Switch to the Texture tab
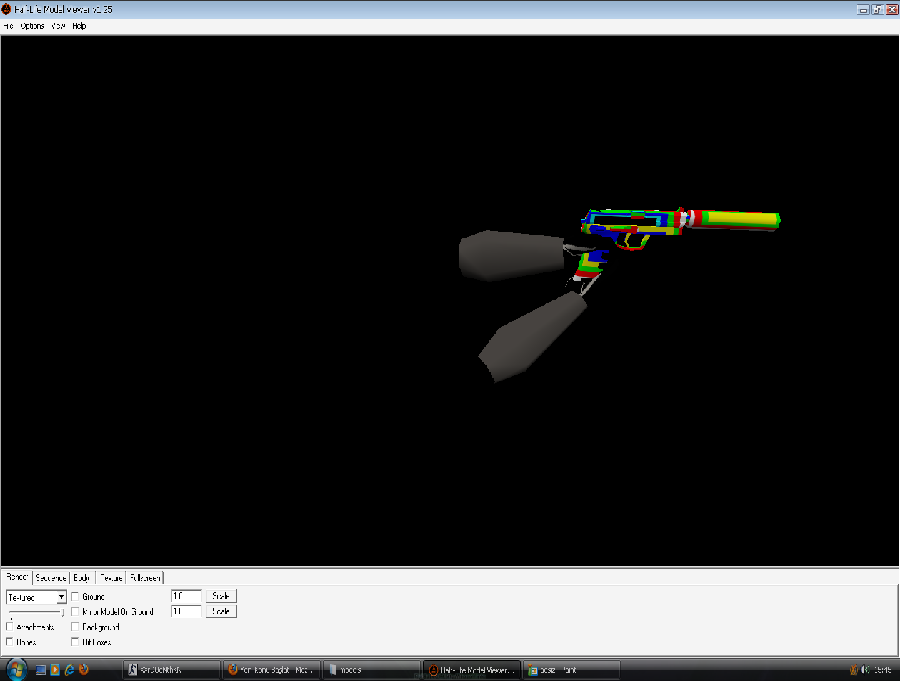The image size is (900, 681). (111, 578)
